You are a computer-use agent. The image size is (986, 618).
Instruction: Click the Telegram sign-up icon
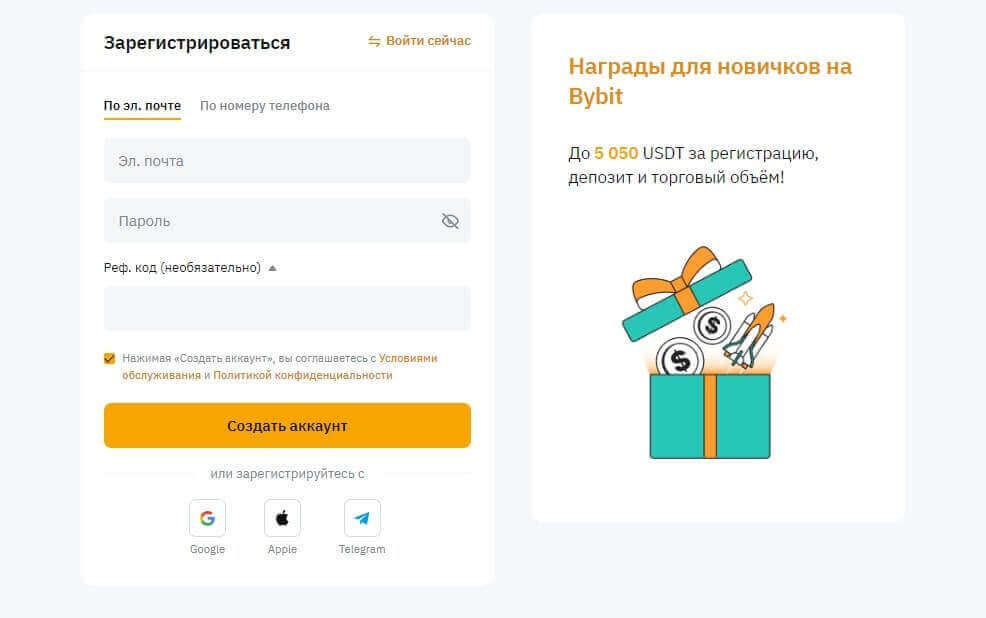coord(362,518)
